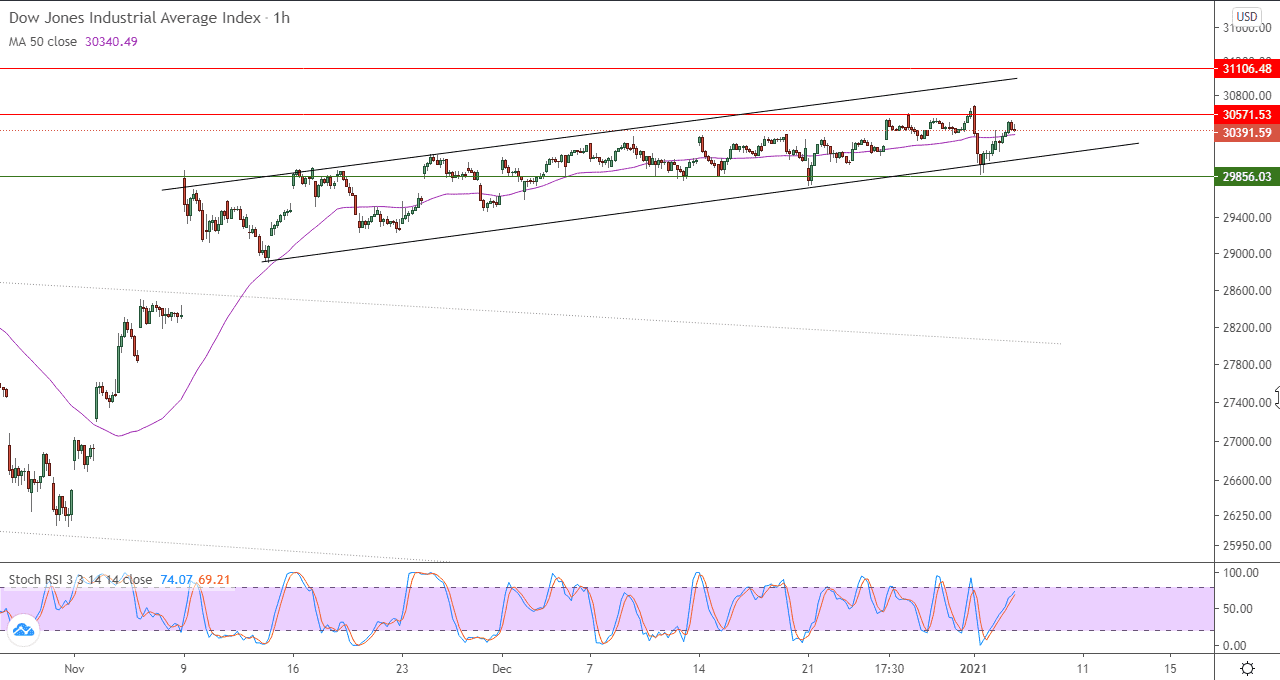Click the 30571.53 red price label

click(1246, 115)
